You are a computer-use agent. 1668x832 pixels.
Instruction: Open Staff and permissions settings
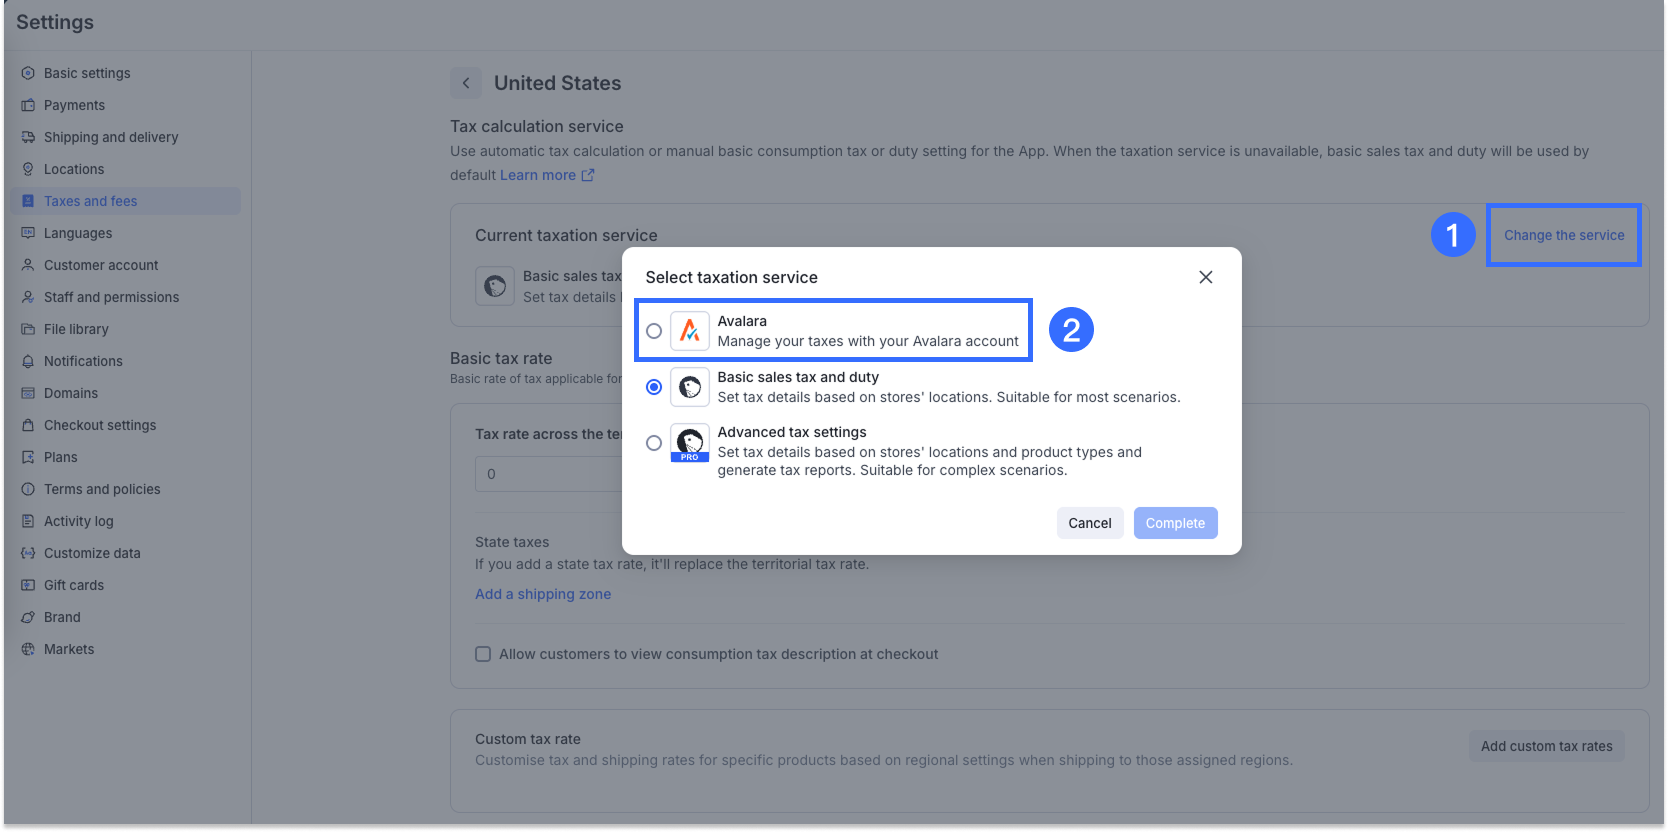tap(111, 297)
